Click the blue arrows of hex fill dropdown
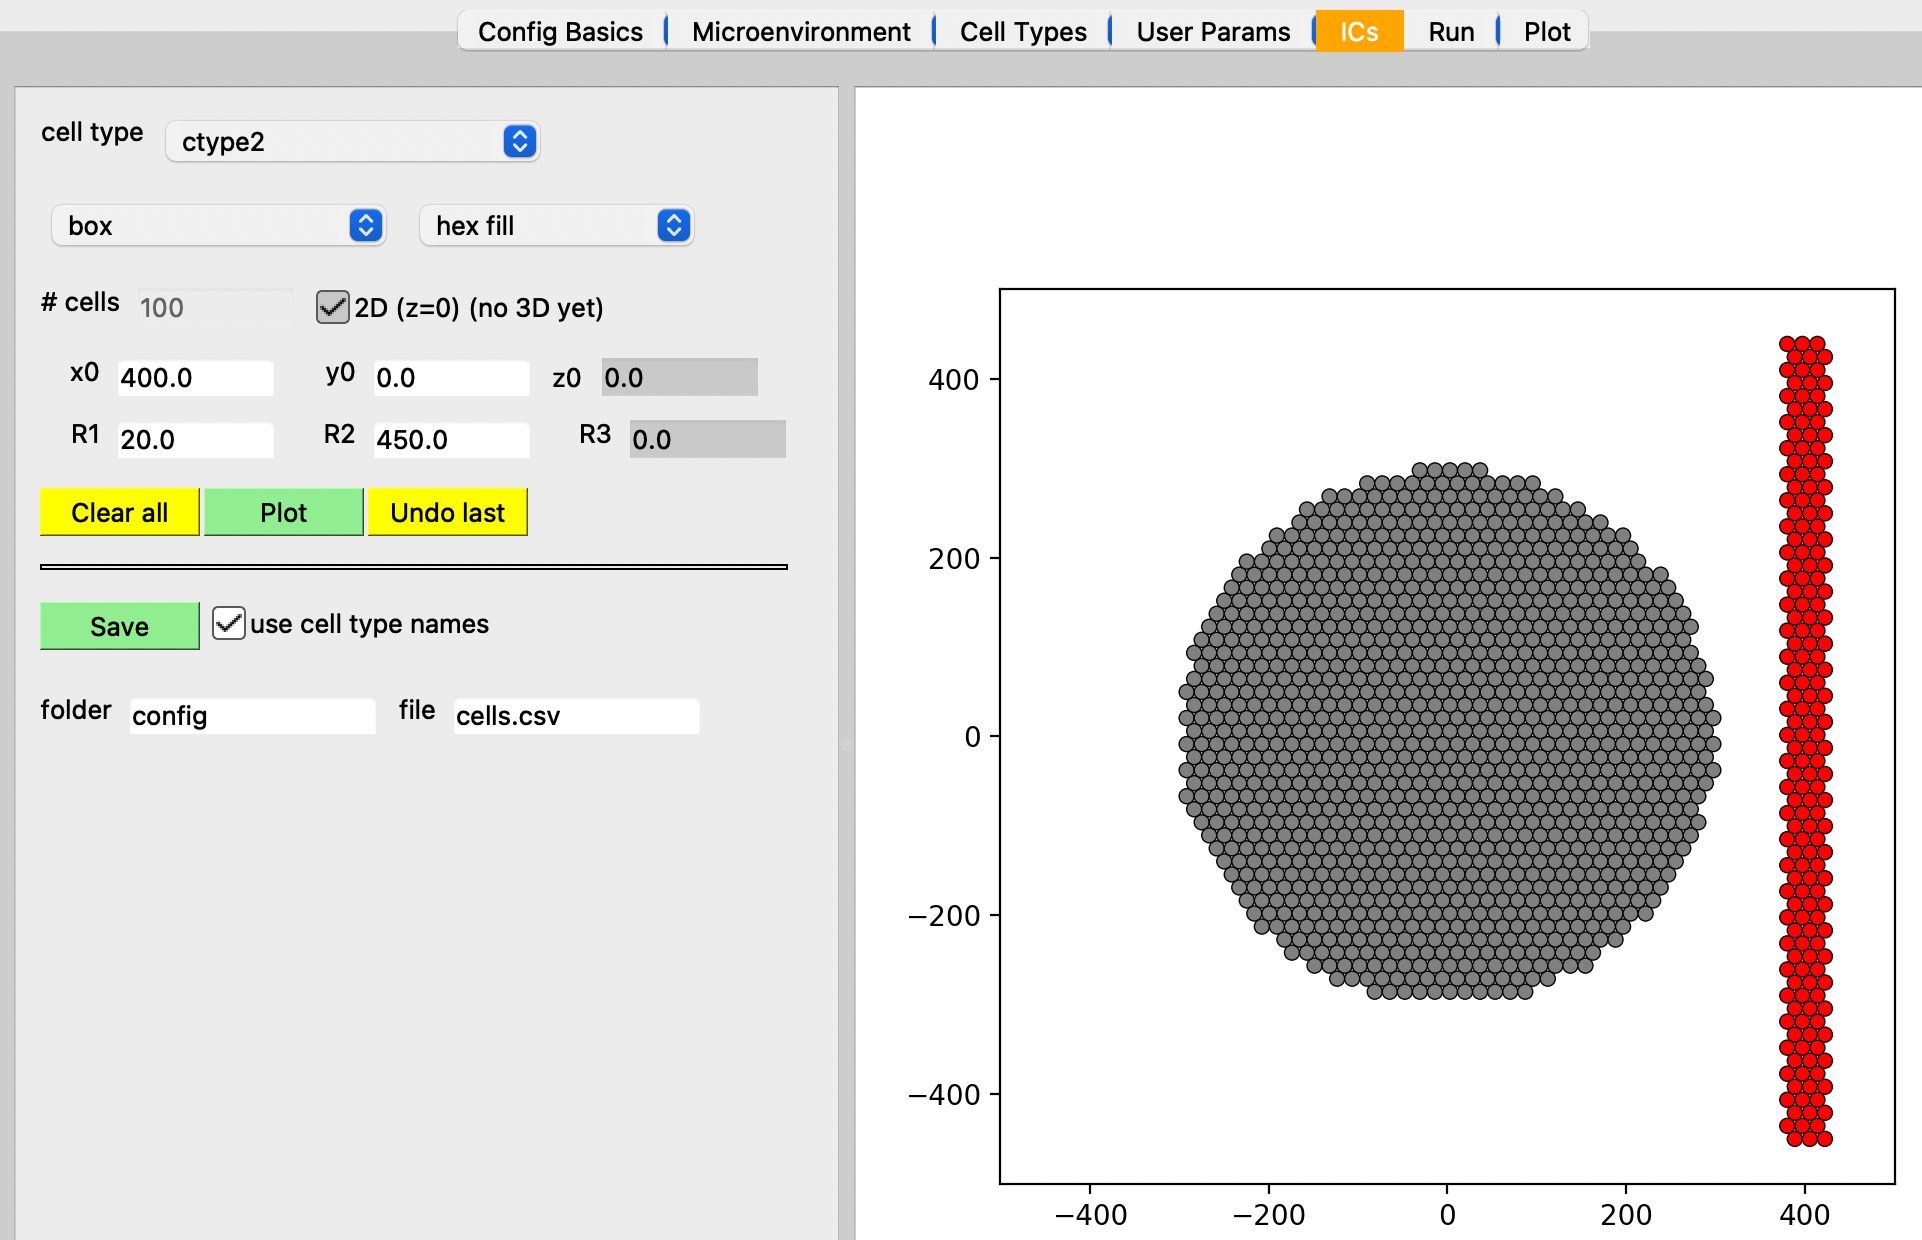 pos(674,226)
